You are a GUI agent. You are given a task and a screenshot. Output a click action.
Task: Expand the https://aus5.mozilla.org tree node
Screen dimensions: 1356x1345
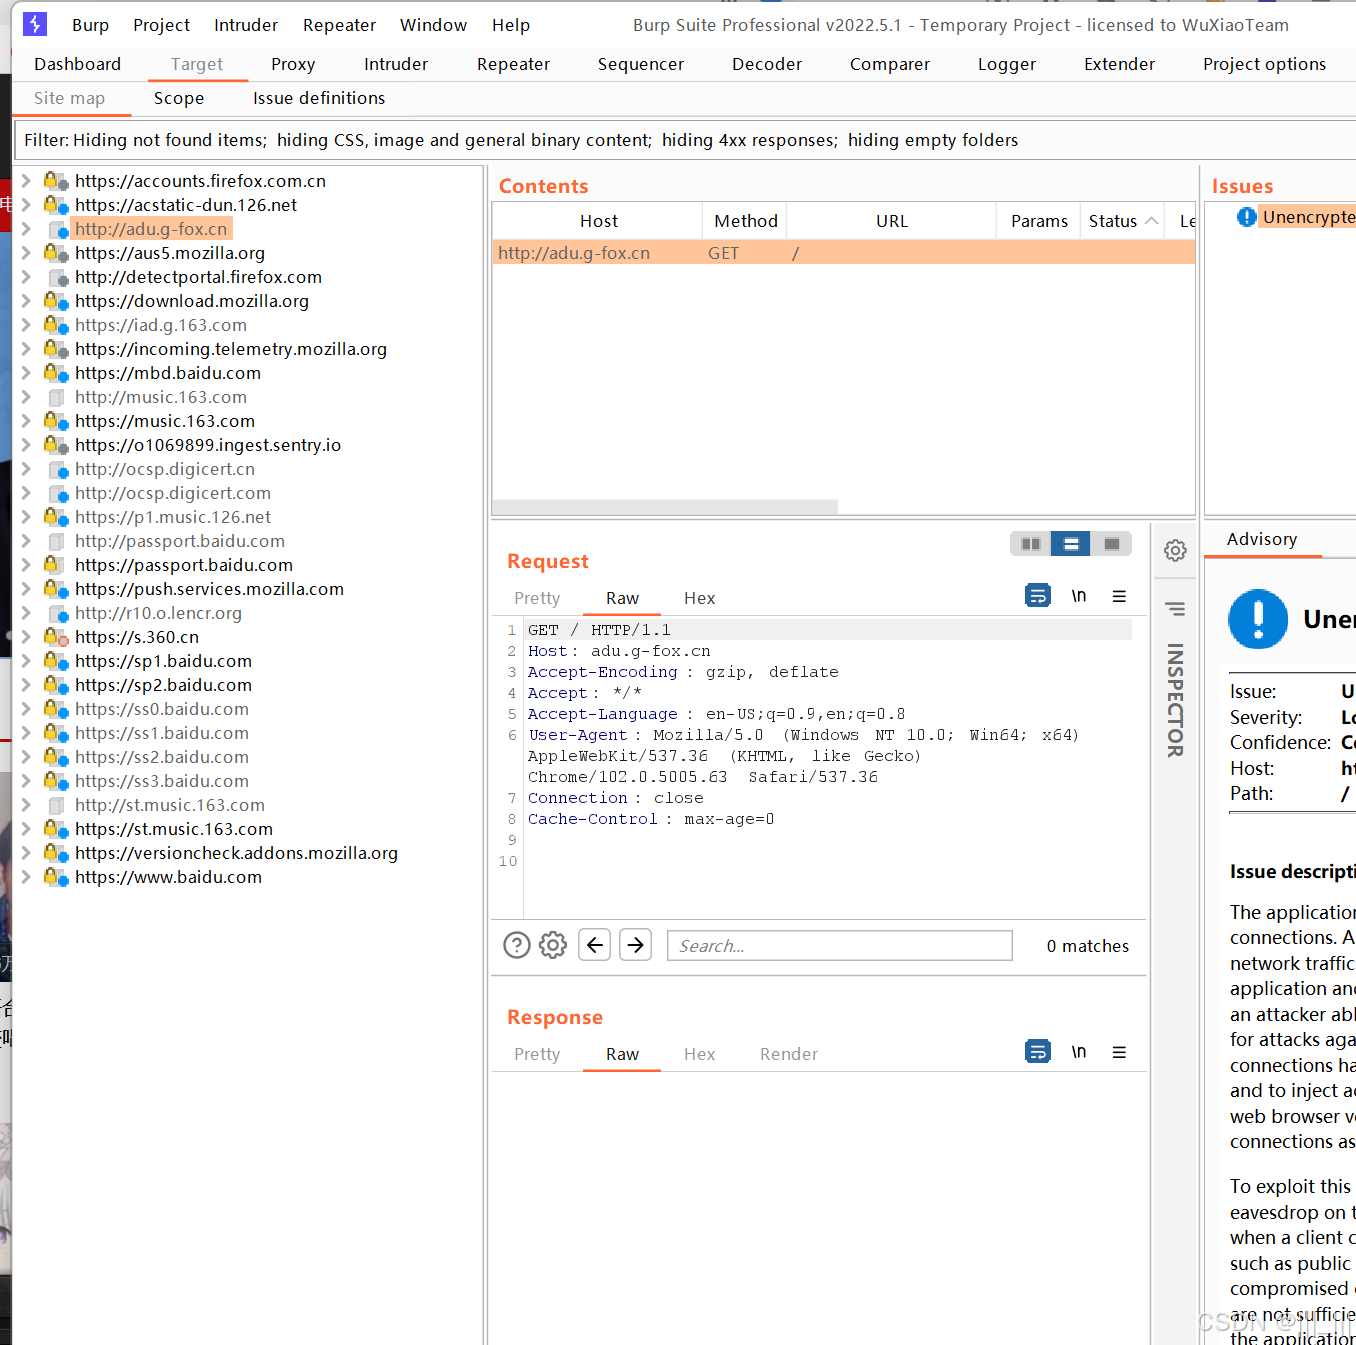pyautogui.click(x=26, y=253)
